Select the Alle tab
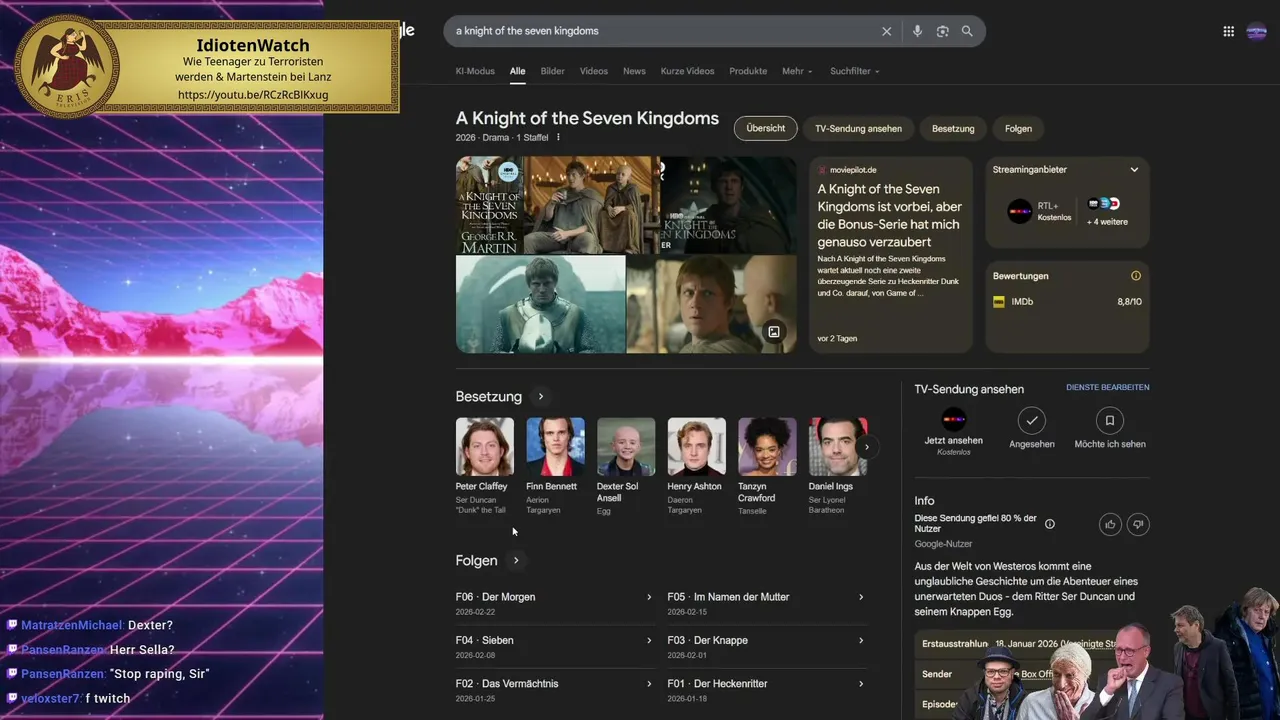Image resolution: width=1280 pixels, height=720 pixels. pyautogui.click(x=517, y=71)
